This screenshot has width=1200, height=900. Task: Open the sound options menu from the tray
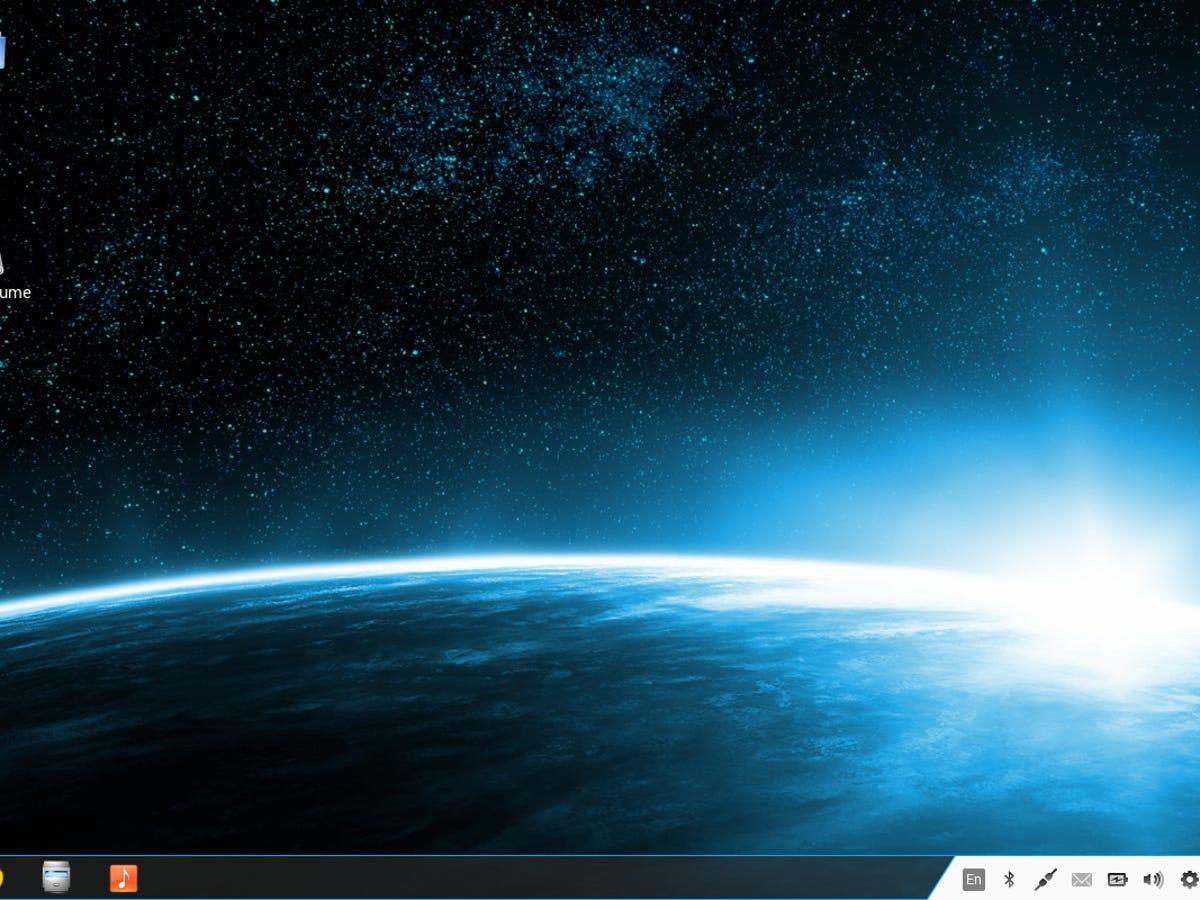click(1152, 877)
